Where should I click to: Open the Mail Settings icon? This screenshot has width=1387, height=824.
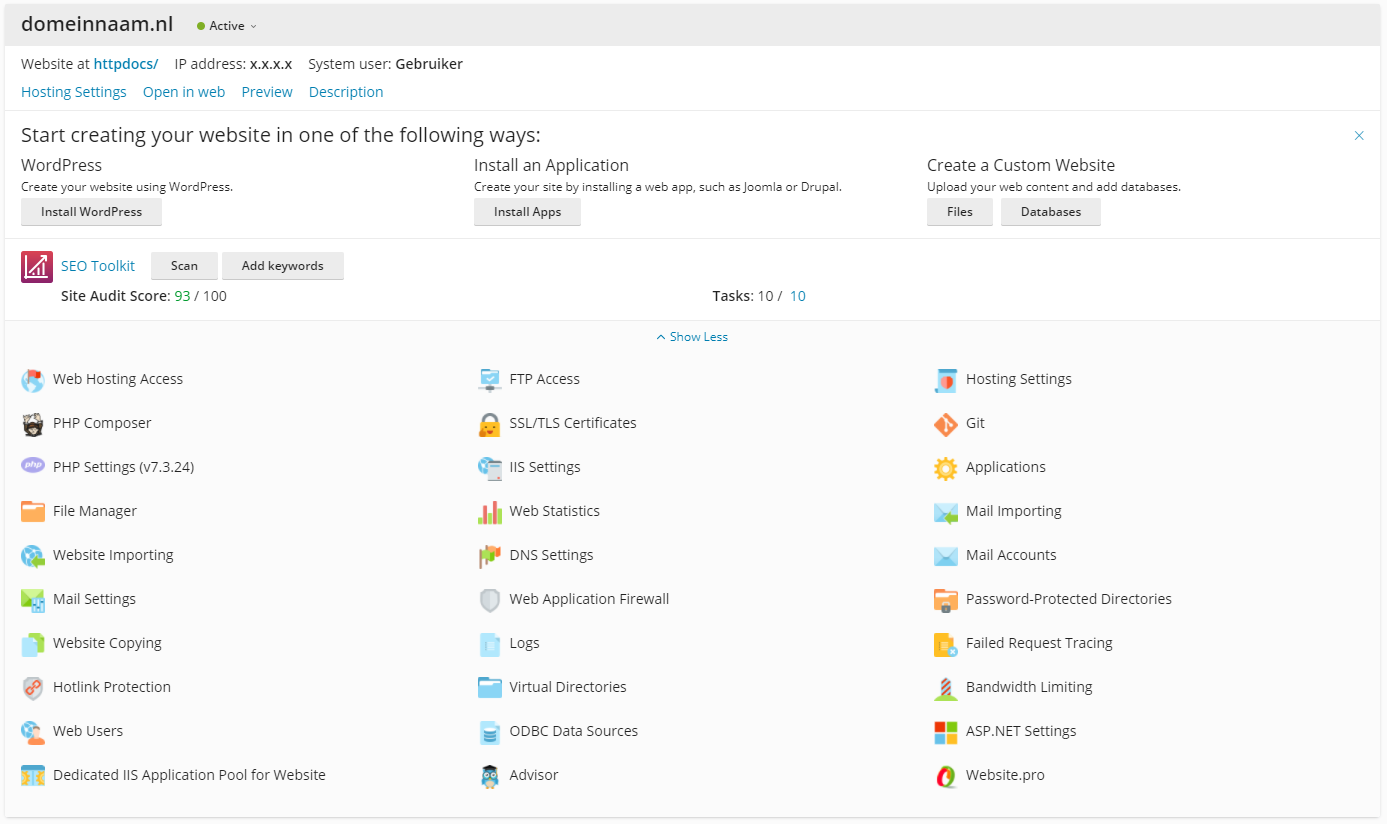click(33, 600)
